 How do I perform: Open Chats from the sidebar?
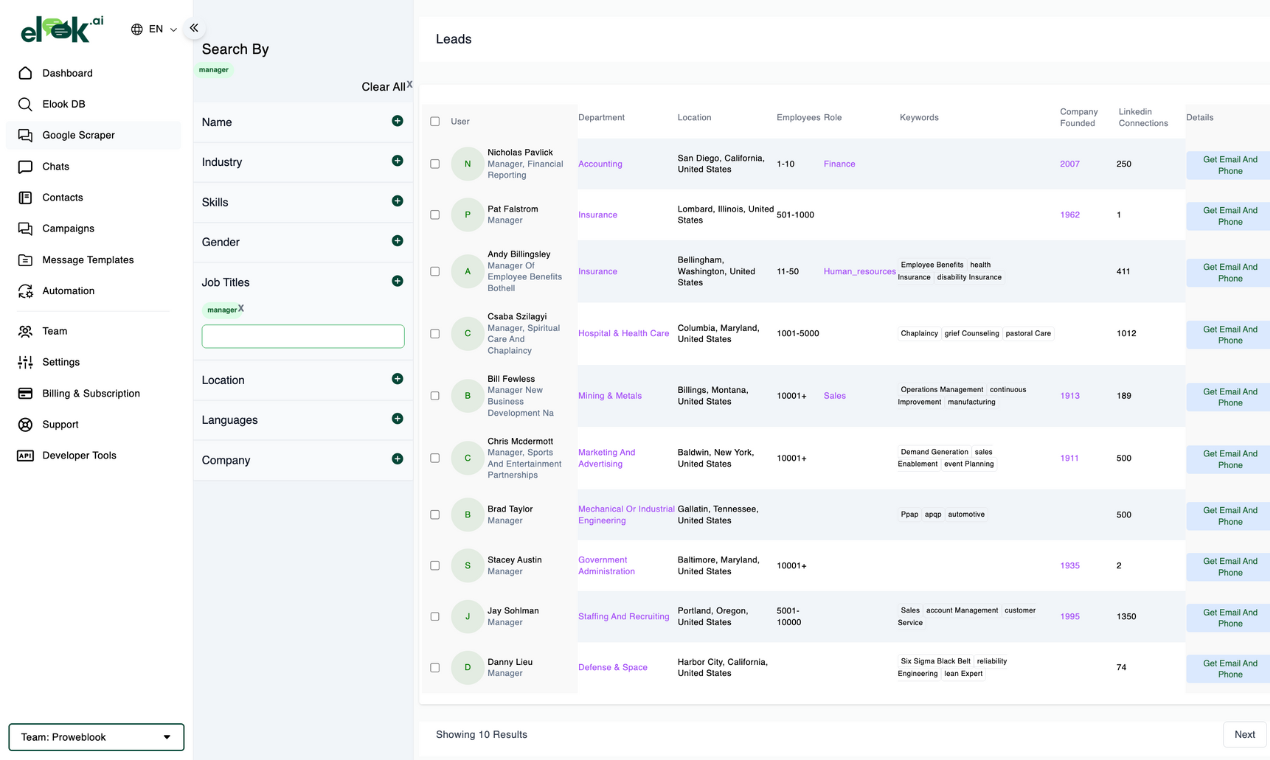(x=55, y=166)
